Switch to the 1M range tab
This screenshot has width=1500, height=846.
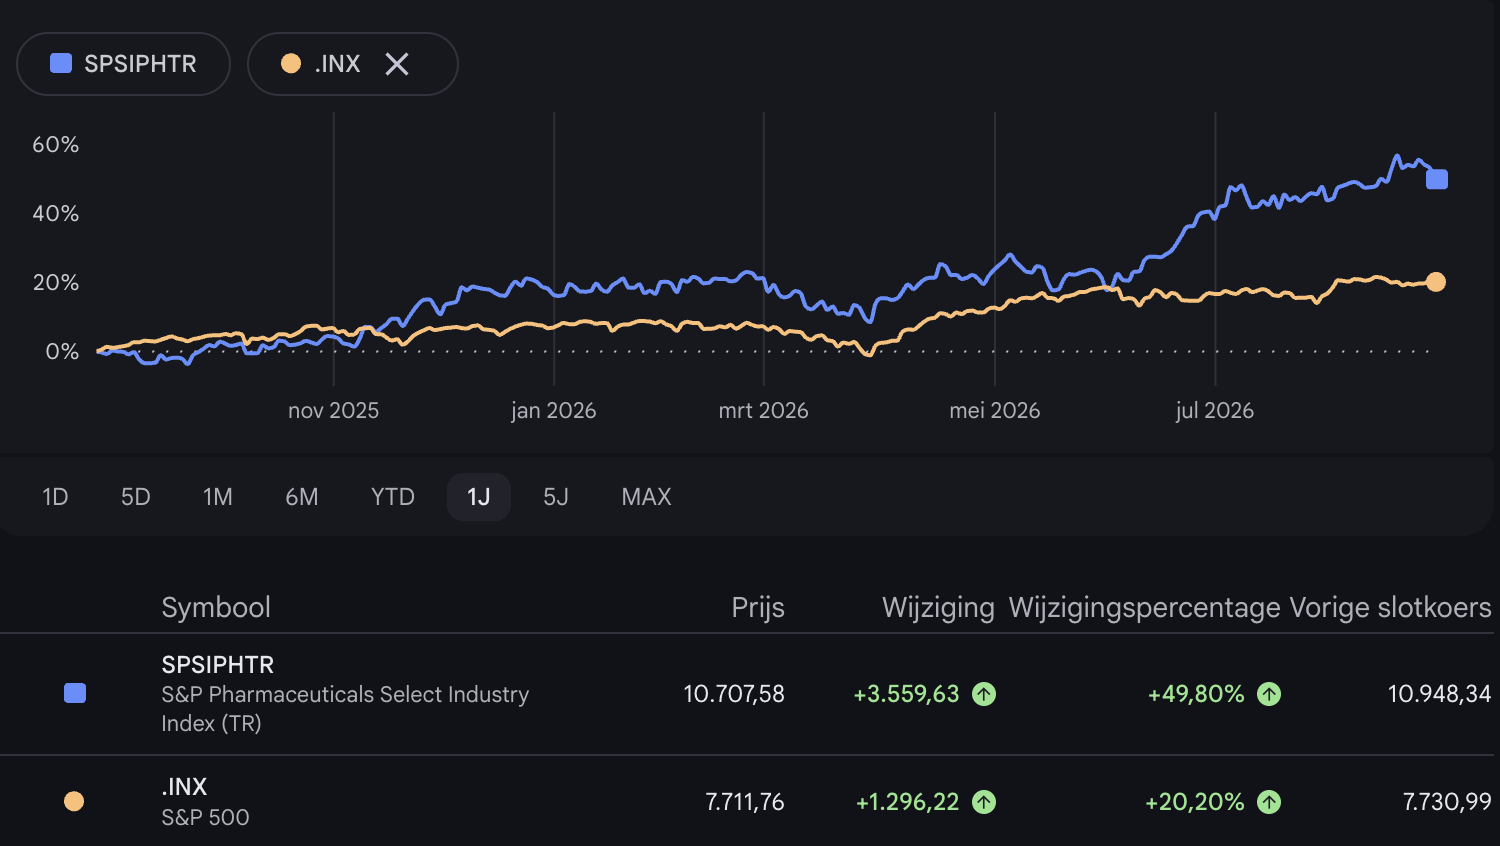(218, 497)
